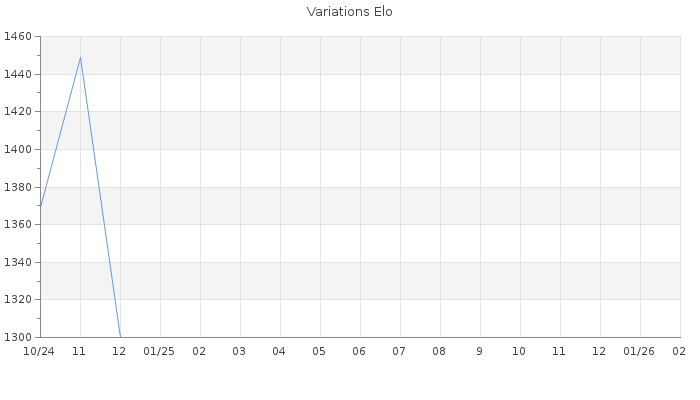Select the 06 month label
700x400 pixels.
[x=359, y=352]
